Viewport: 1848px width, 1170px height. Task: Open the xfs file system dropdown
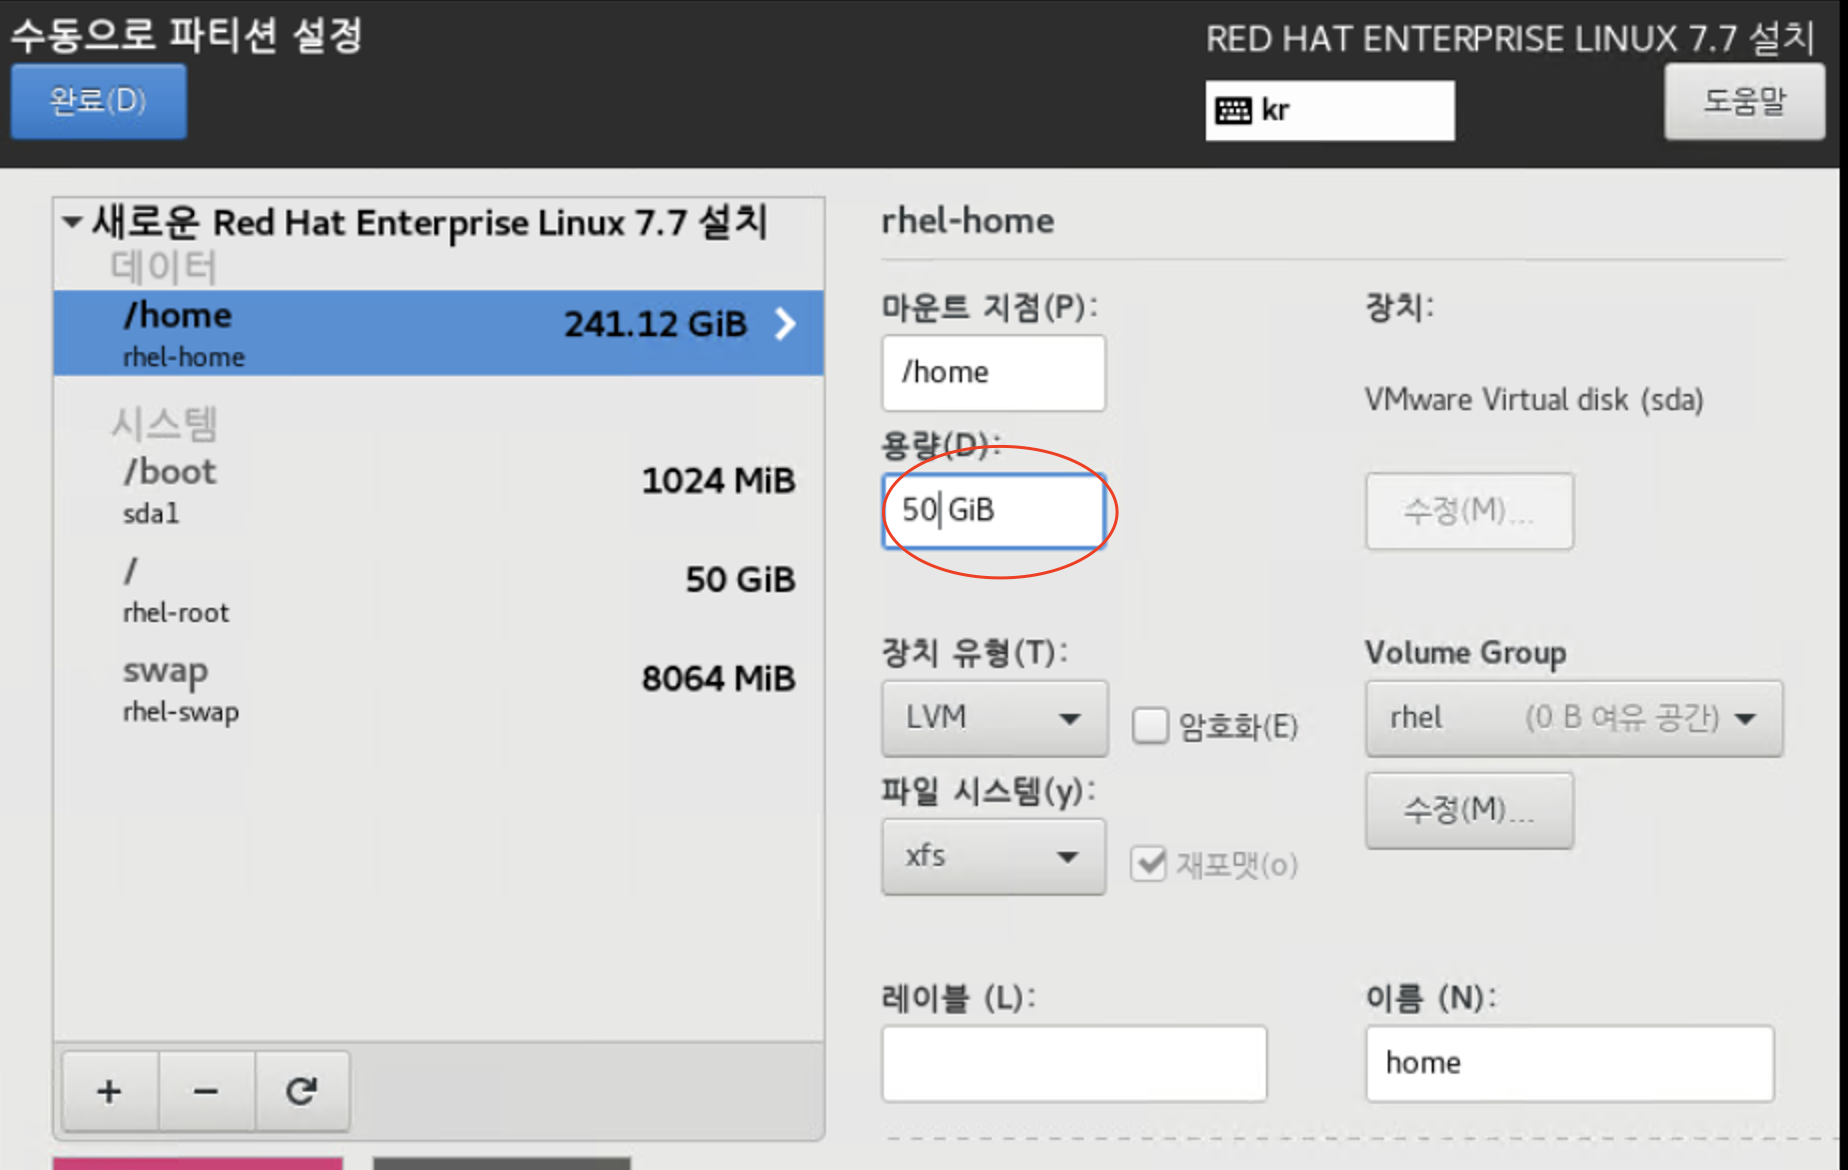click(x=993, y=856)
